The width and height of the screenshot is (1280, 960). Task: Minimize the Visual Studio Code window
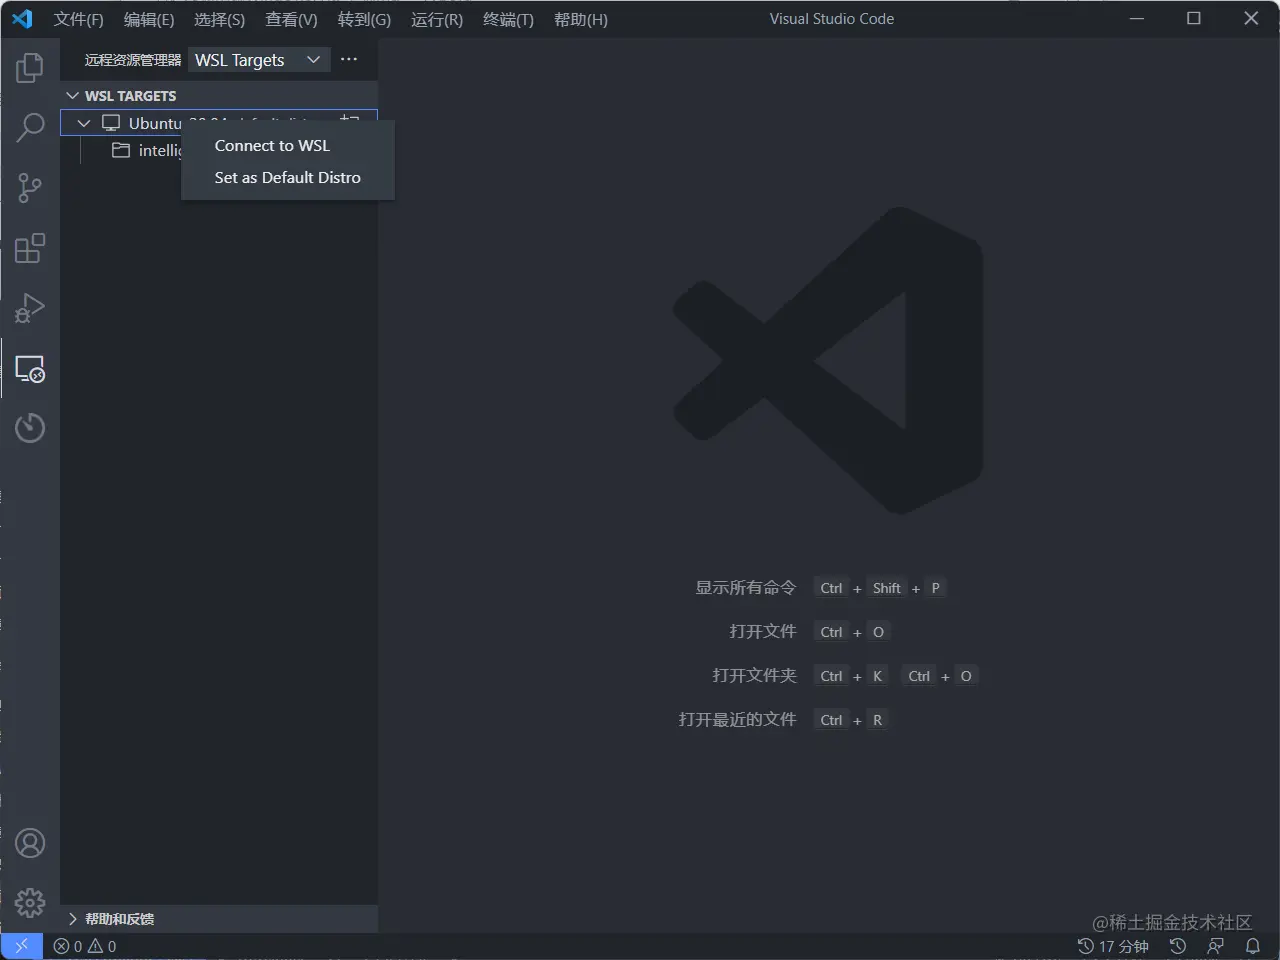pyautogui.click(x=1136, y=19)
